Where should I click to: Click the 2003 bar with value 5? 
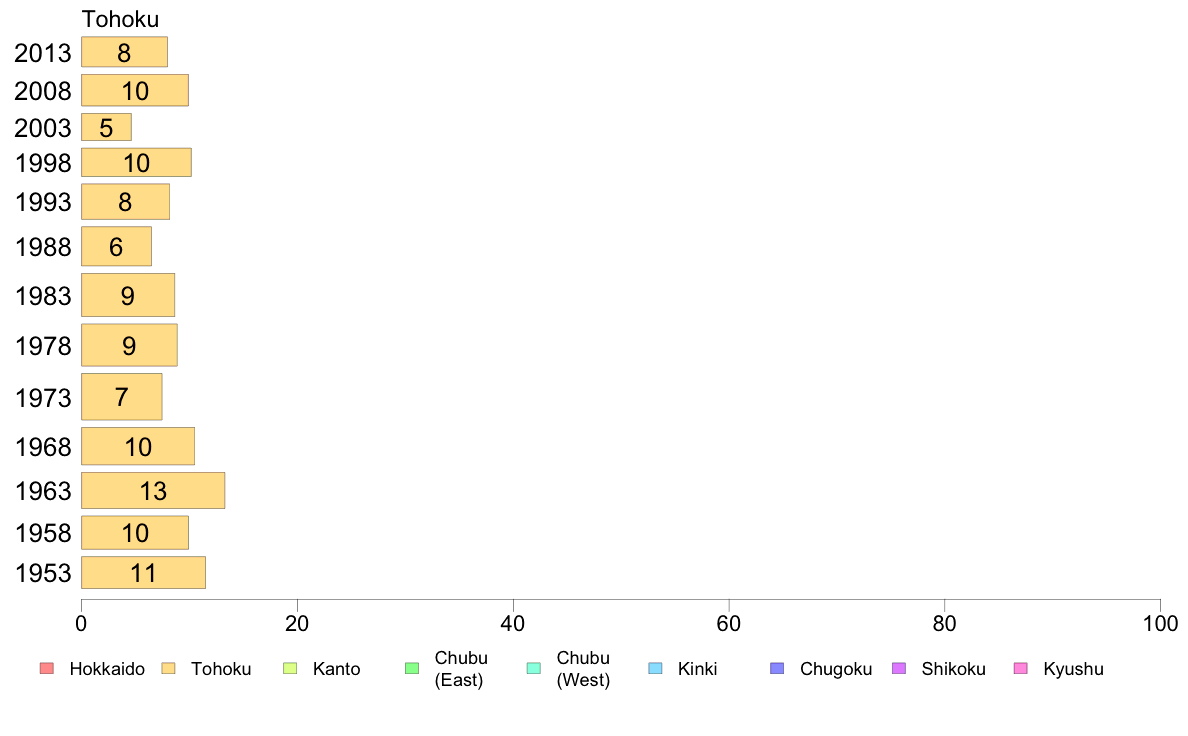pos(106,127)
